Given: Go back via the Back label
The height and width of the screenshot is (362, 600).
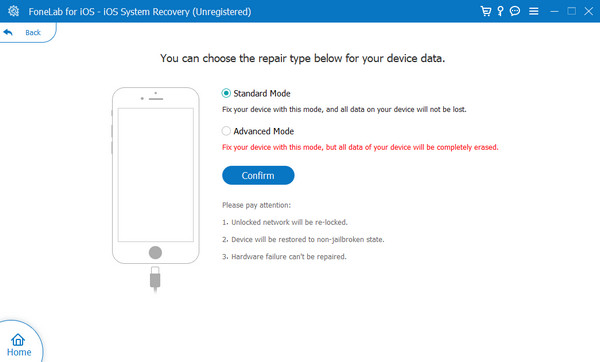Looking at the screenshot, I should [33, 33].
